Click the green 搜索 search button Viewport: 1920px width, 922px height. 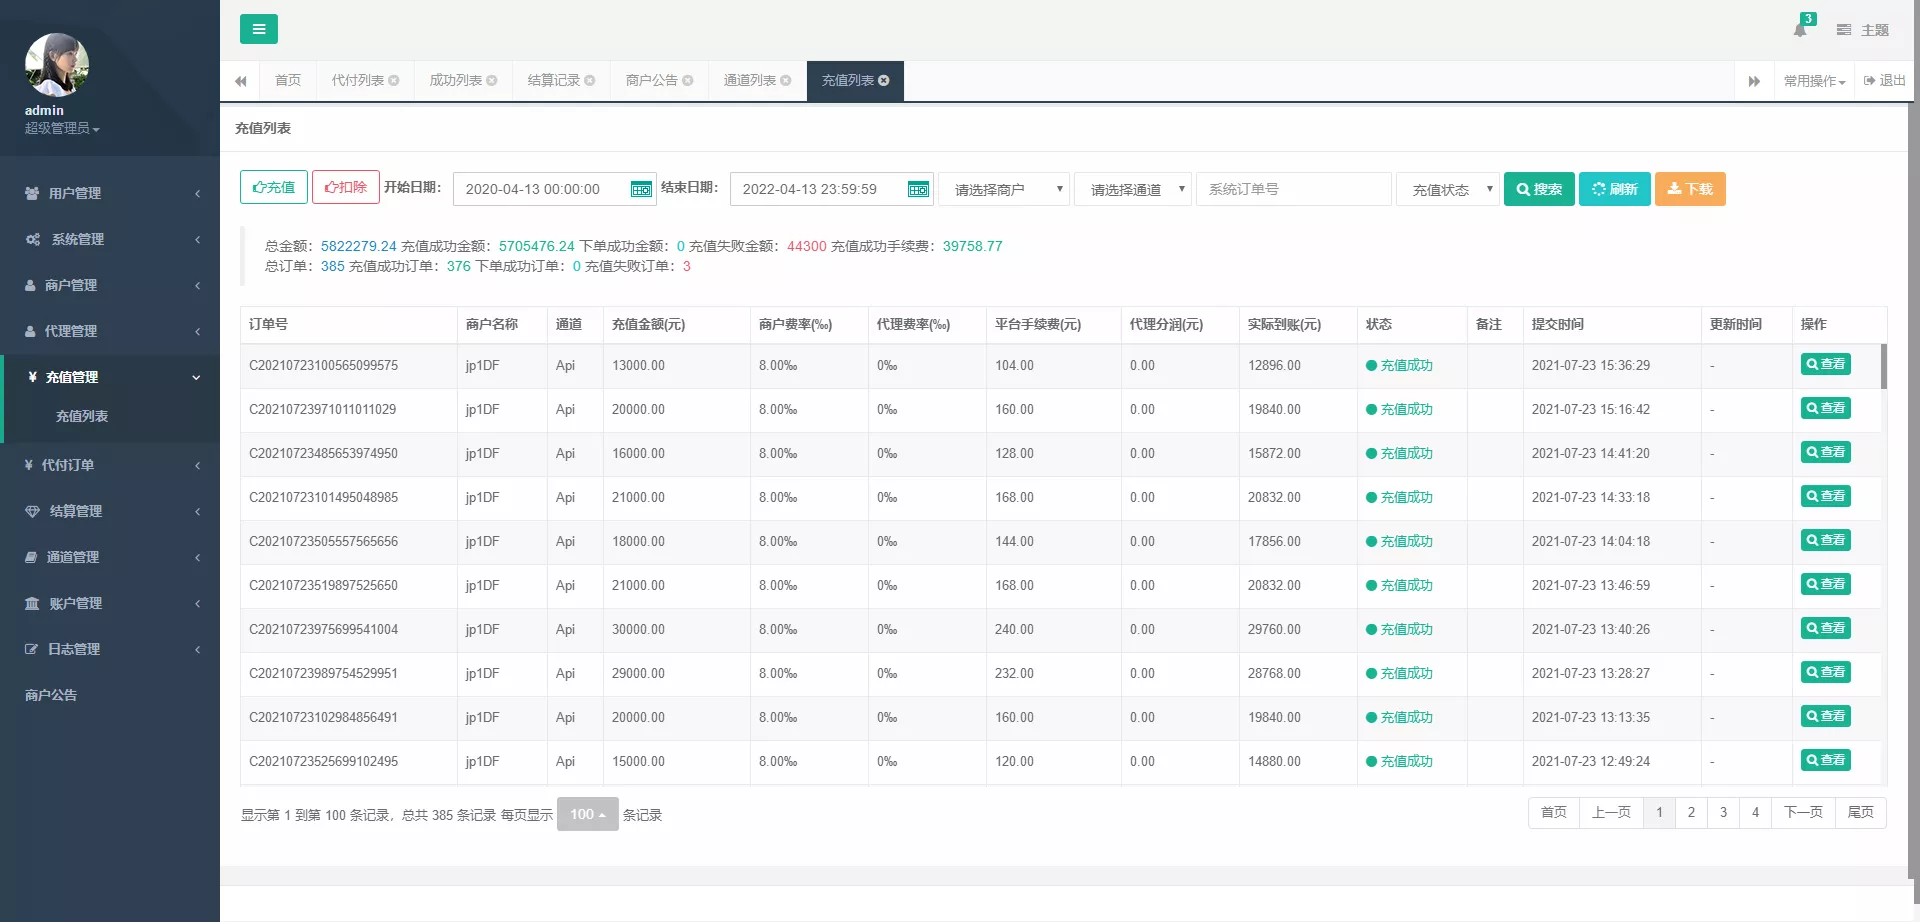[x=1539, y=189]
